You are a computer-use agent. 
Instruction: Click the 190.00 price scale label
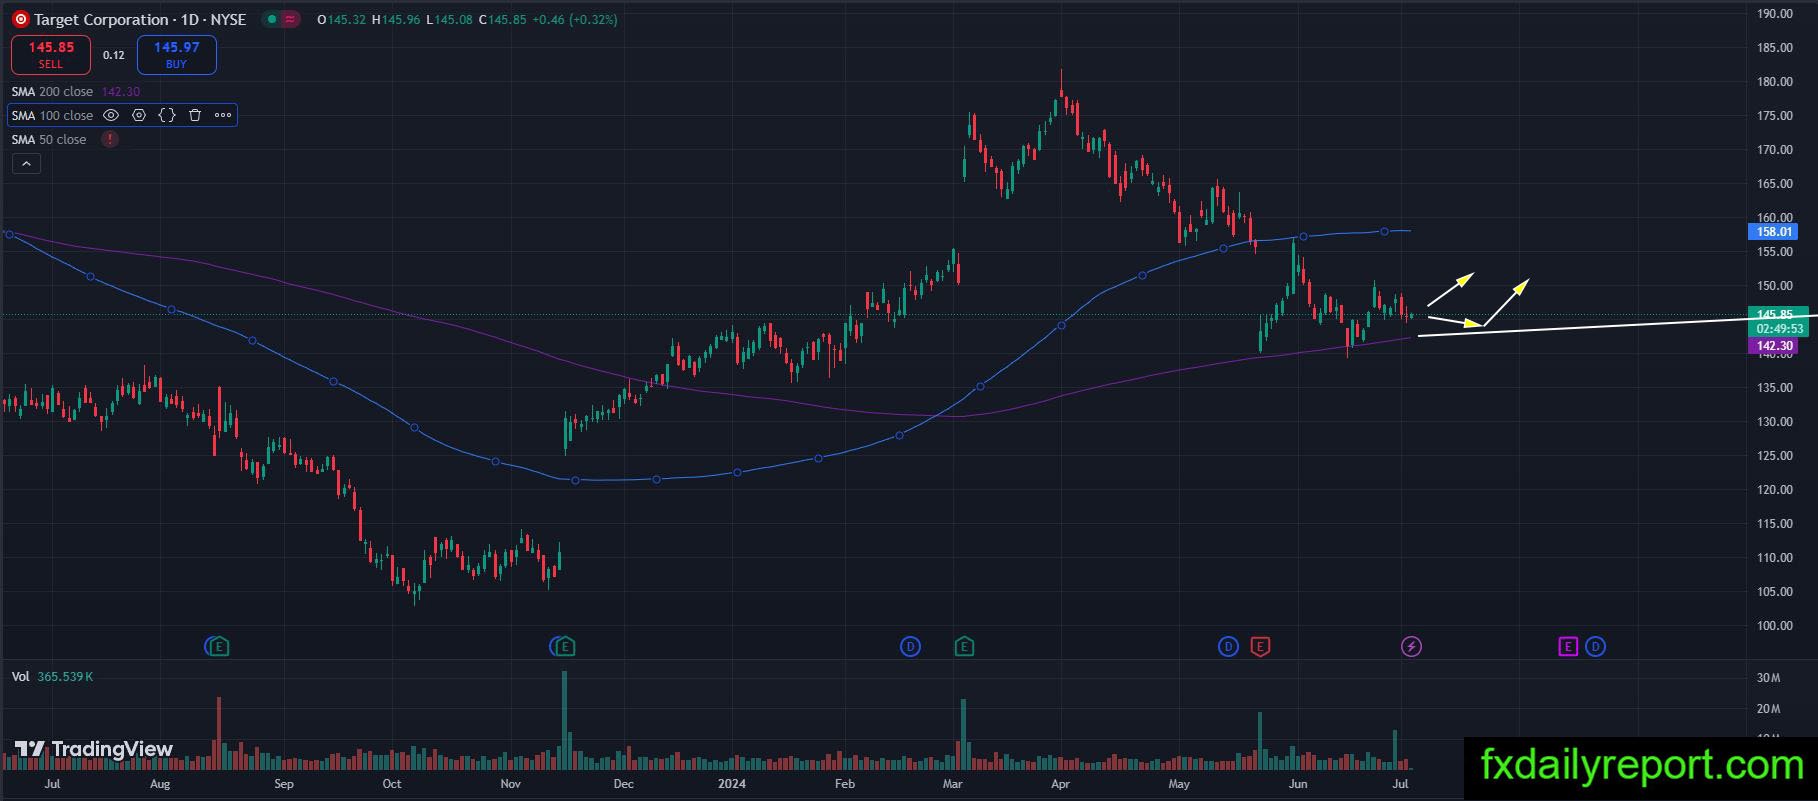pyautogui.click(x=1774, y=14)
